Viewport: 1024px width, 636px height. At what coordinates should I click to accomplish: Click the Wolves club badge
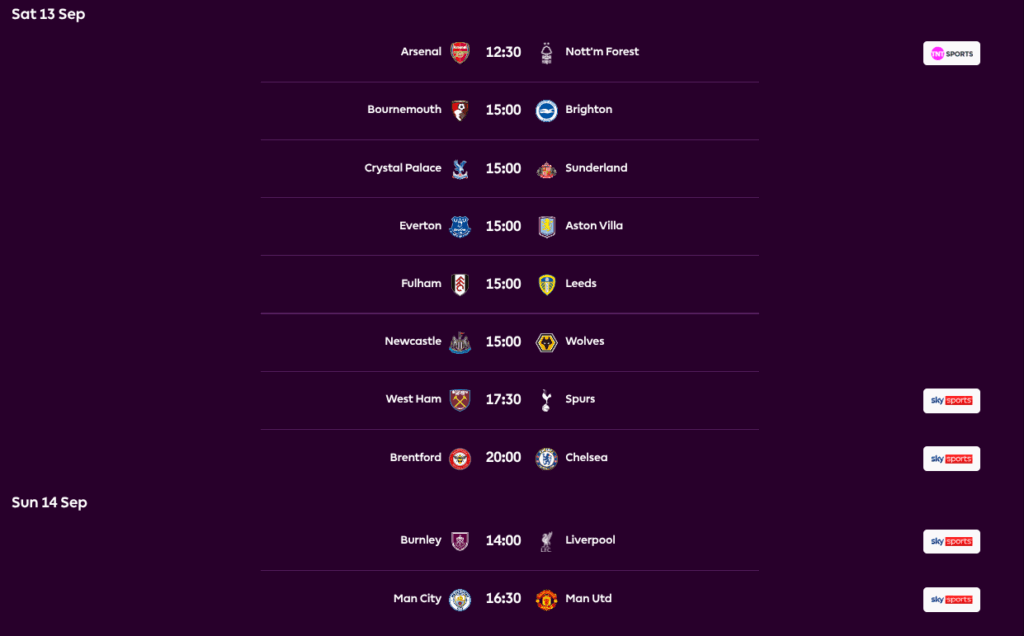(546, 342)
